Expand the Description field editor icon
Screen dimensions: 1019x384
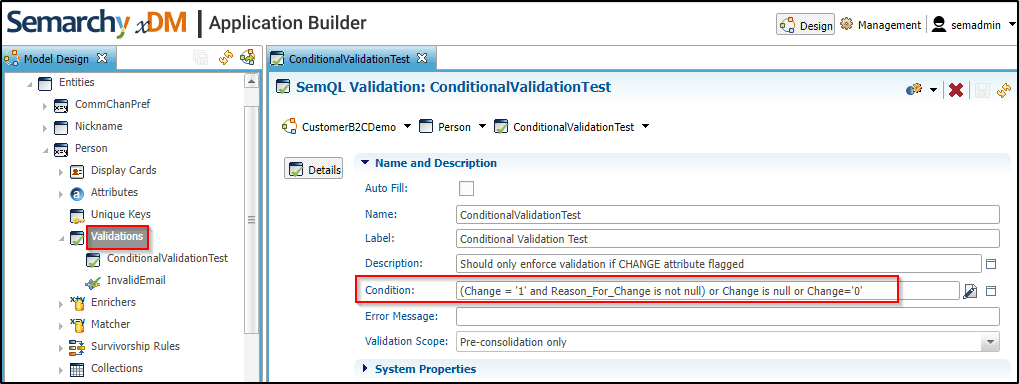(991, 264)
